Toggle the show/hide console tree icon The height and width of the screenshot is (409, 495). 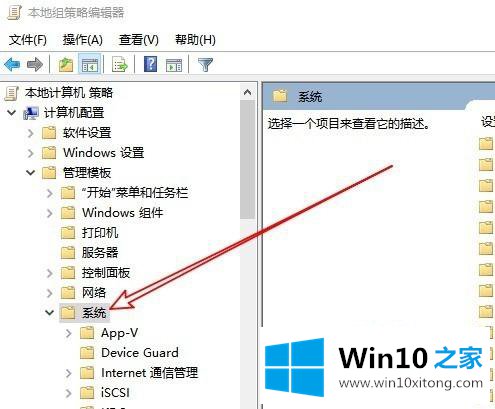click(90, 64)
